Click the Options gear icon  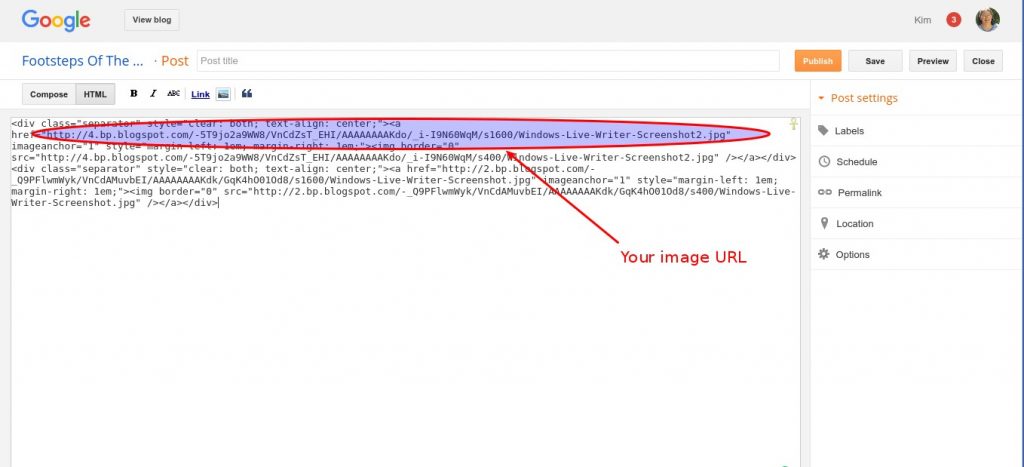point(824,254)
